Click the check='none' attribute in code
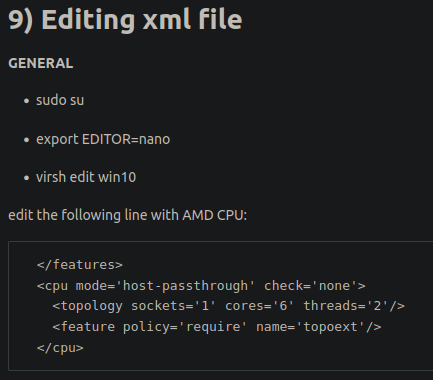Screen dimensions: 433x380 (x=311, y=286)
